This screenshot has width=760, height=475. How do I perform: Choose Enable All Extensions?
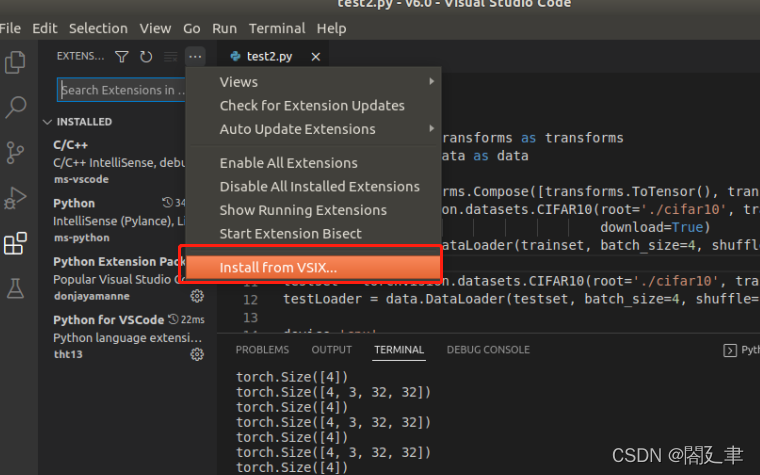pyautogui.click(x=313, y=163)
